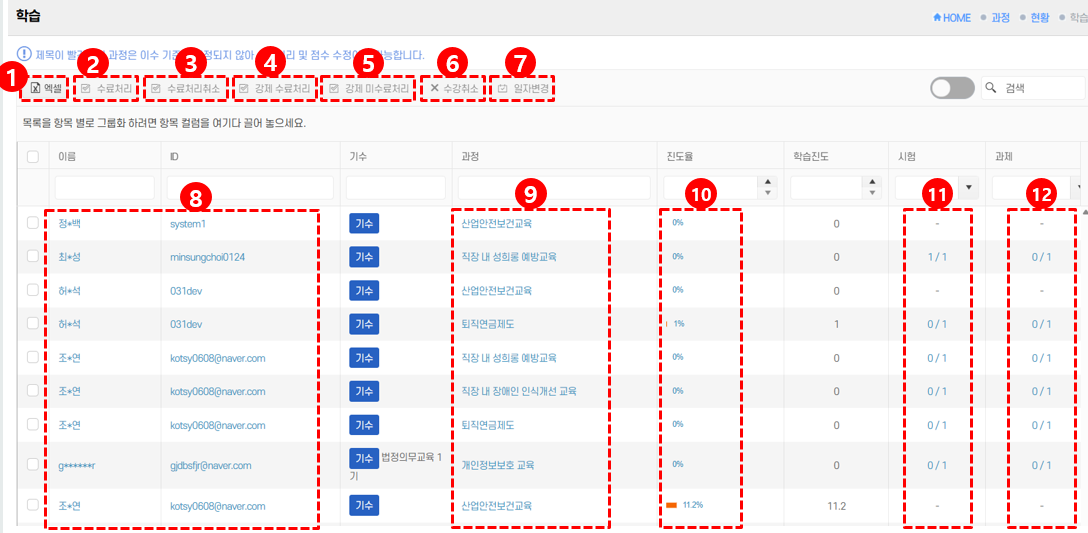Click the HOME icon in the breadcrumb
Image resolution: width=1088 pixels, height=533 pixels.
coord(937,18)
